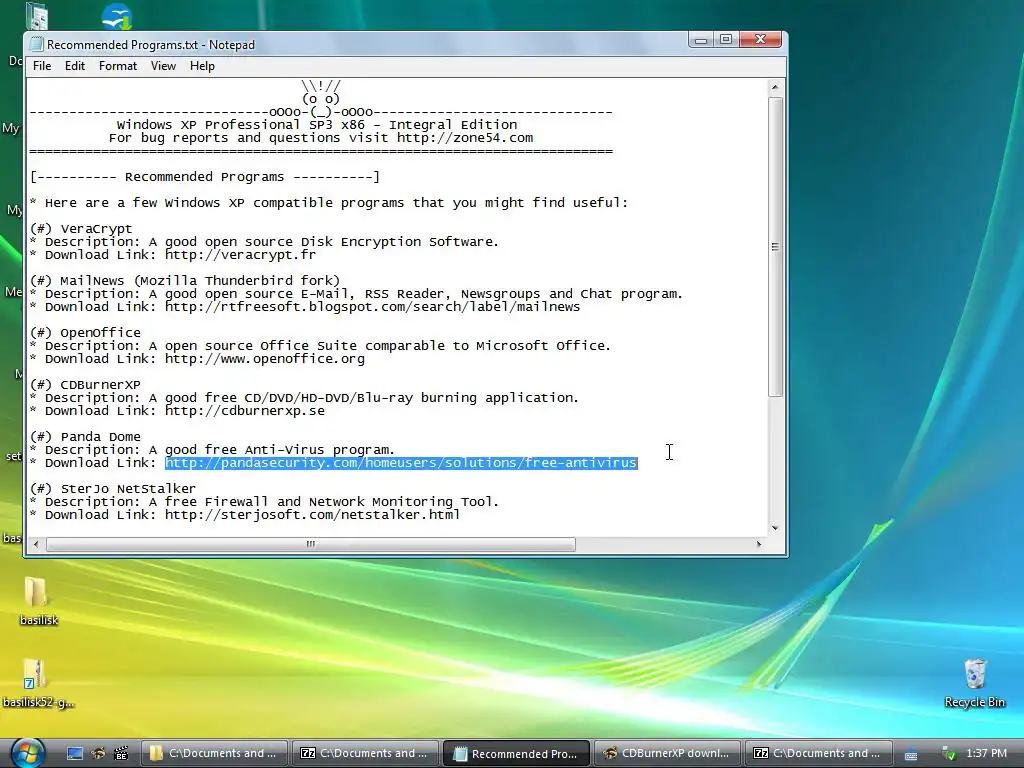Click the '(#) Panda Dome' heading line
This screenshot has width=1024, height=768.
[x=85, y=437]
